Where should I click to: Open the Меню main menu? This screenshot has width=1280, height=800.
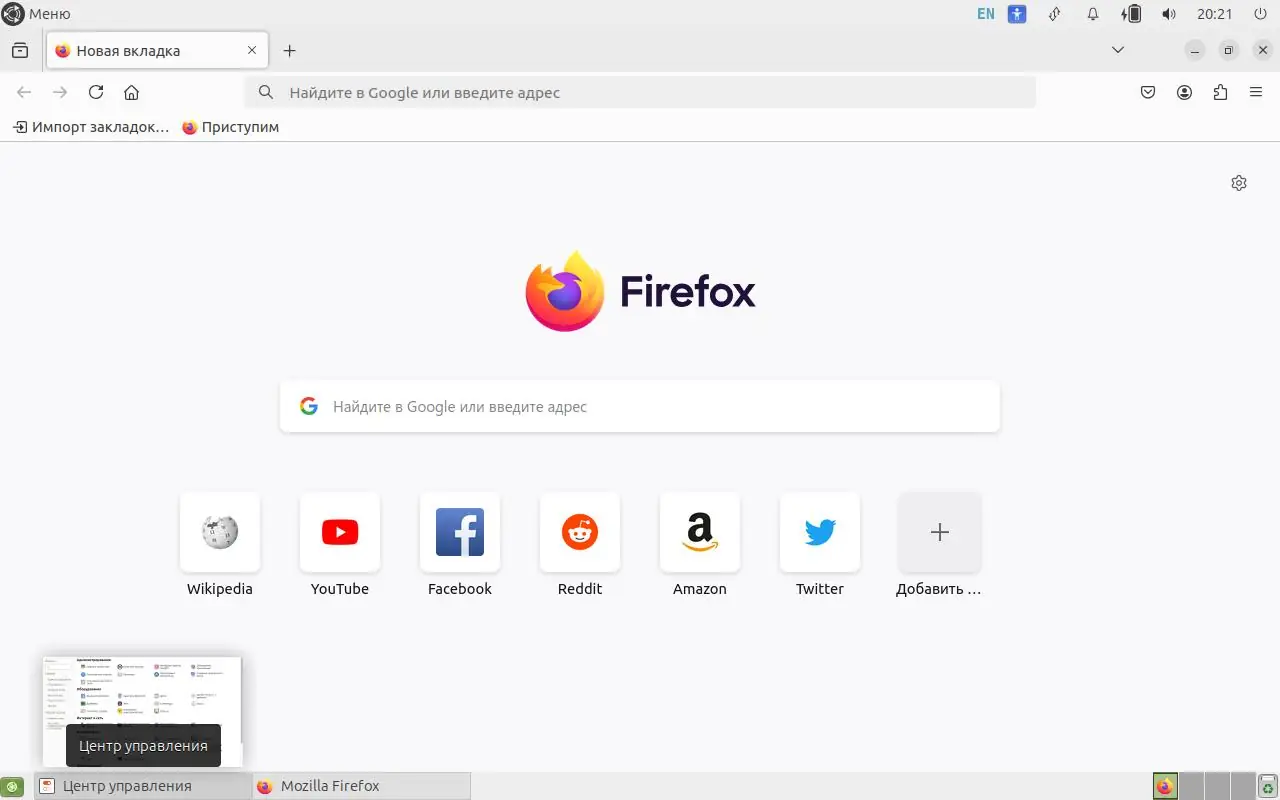click(x=36, y=14)
